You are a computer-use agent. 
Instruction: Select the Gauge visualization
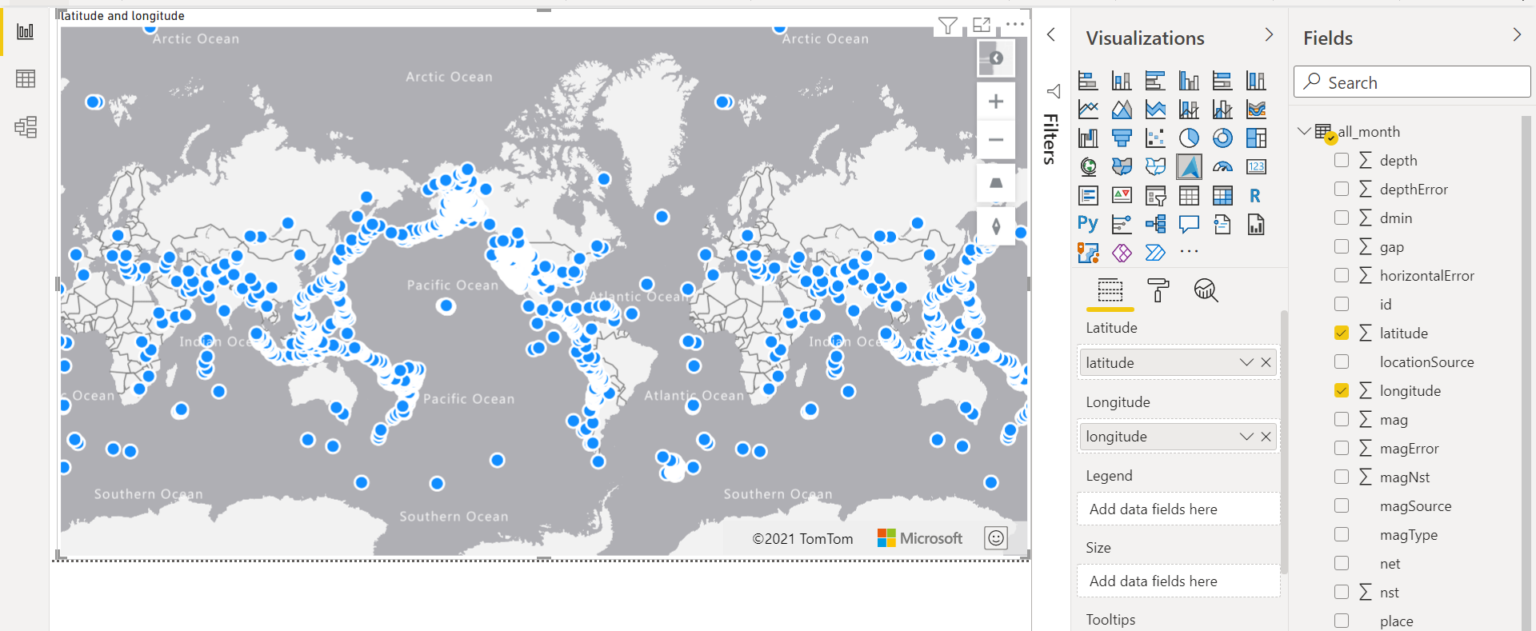1222,166
